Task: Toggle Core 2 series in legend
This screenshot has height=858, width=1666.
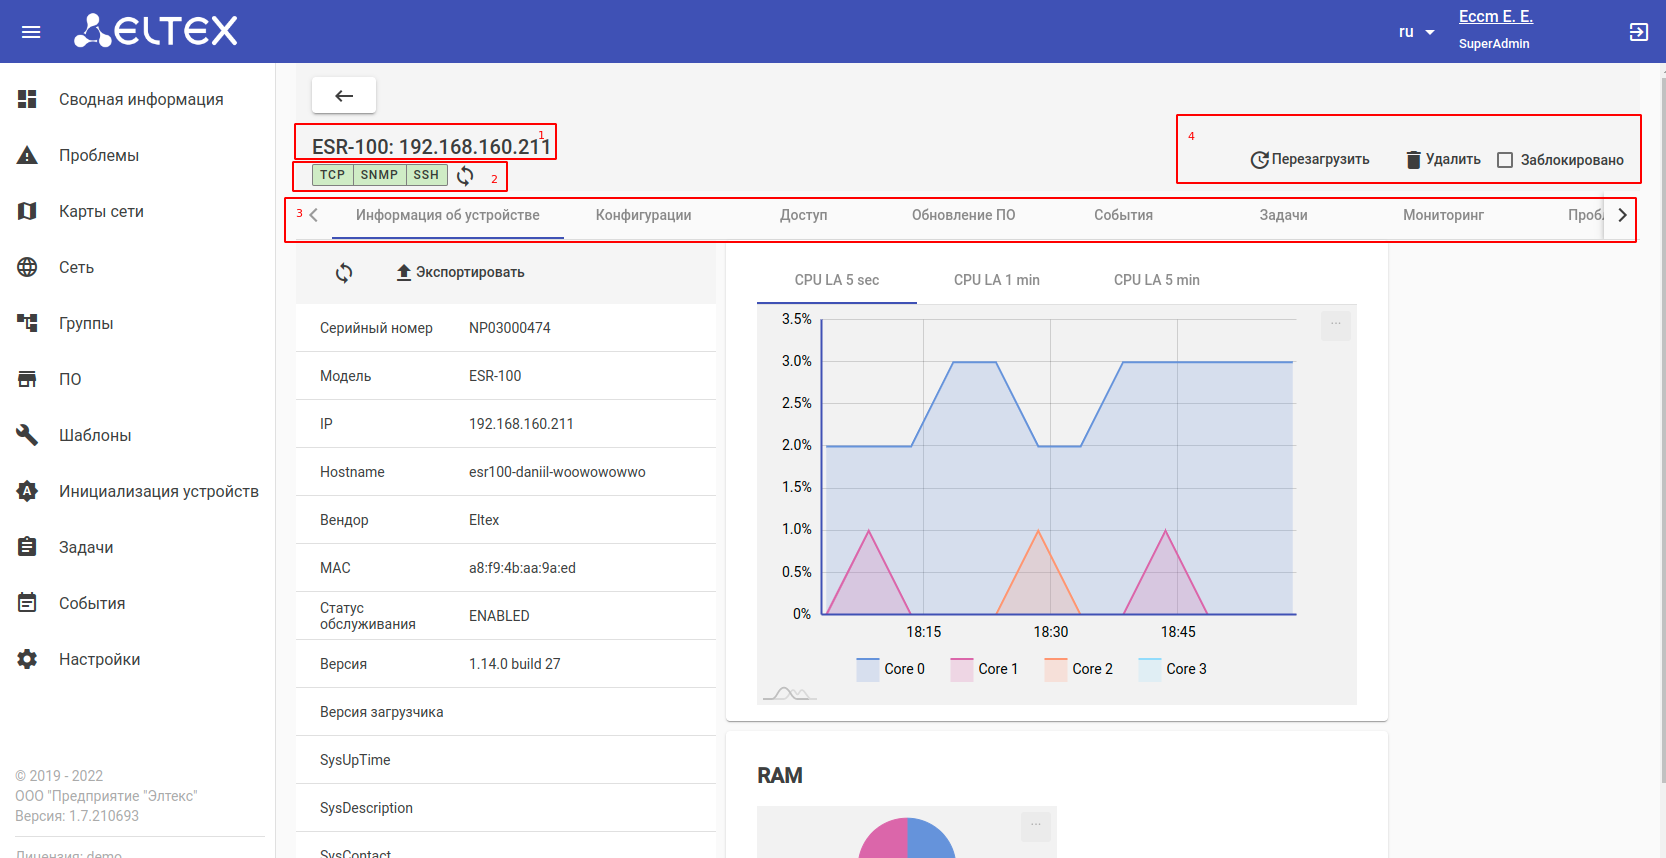Action: tap(1079, 669)
